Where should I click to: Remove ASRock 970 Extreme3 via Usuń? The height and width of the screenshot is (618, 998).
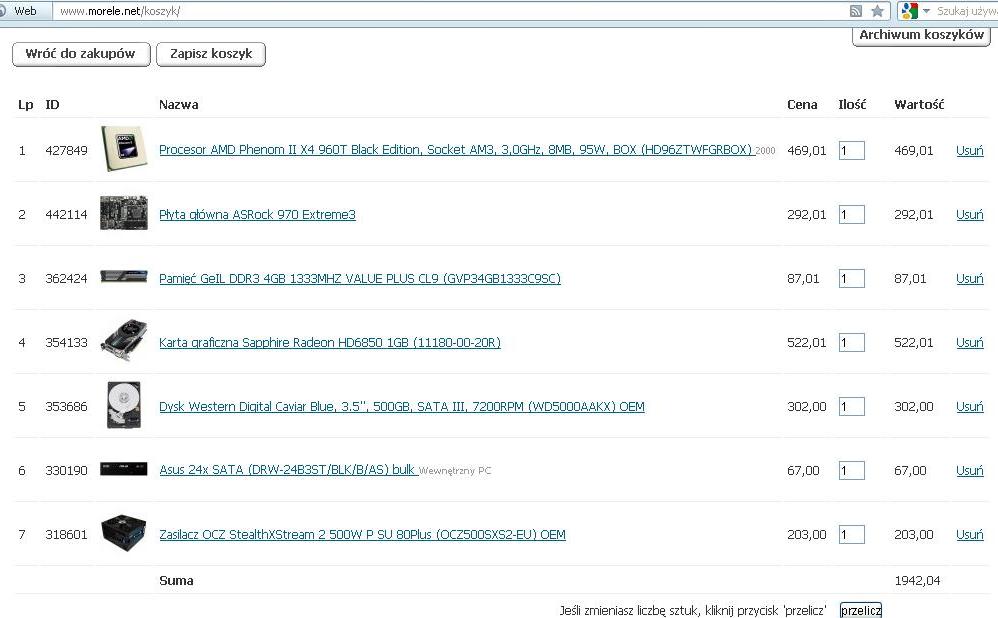(969, 214)
